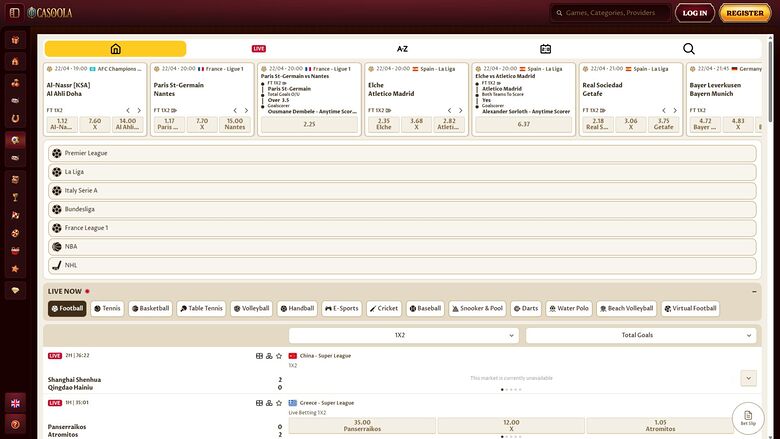This screenshot has height=439, width=780.
Task: Next market arrow on Elche Atletico Madrid card
Action: (x=461, y=110)
